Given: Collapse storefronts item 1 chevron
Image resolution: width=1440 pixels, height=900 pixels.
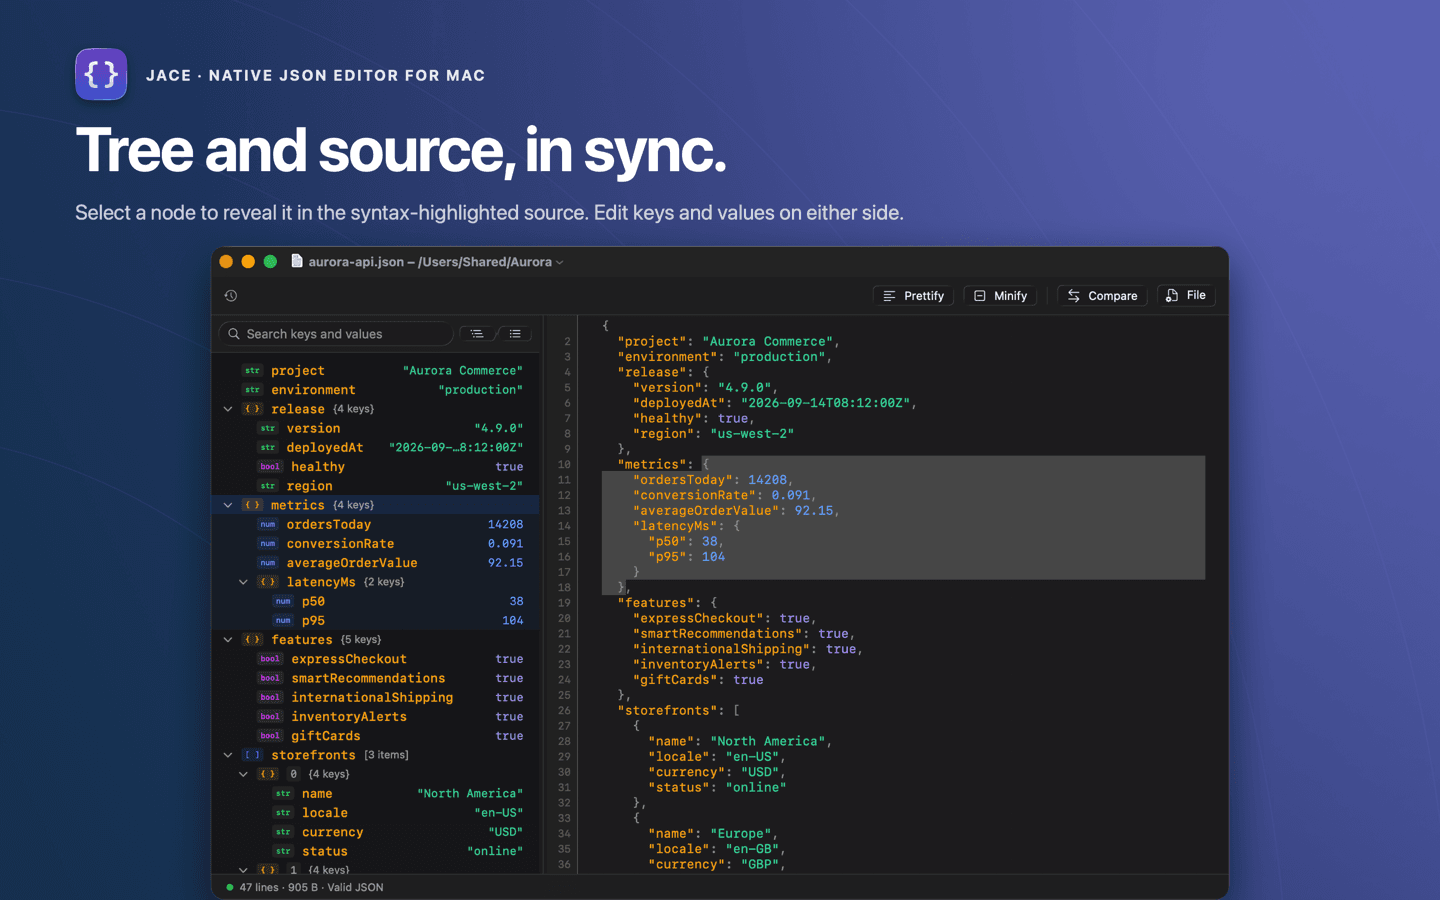Looking at the screenshot, I should tap(243, 870).
